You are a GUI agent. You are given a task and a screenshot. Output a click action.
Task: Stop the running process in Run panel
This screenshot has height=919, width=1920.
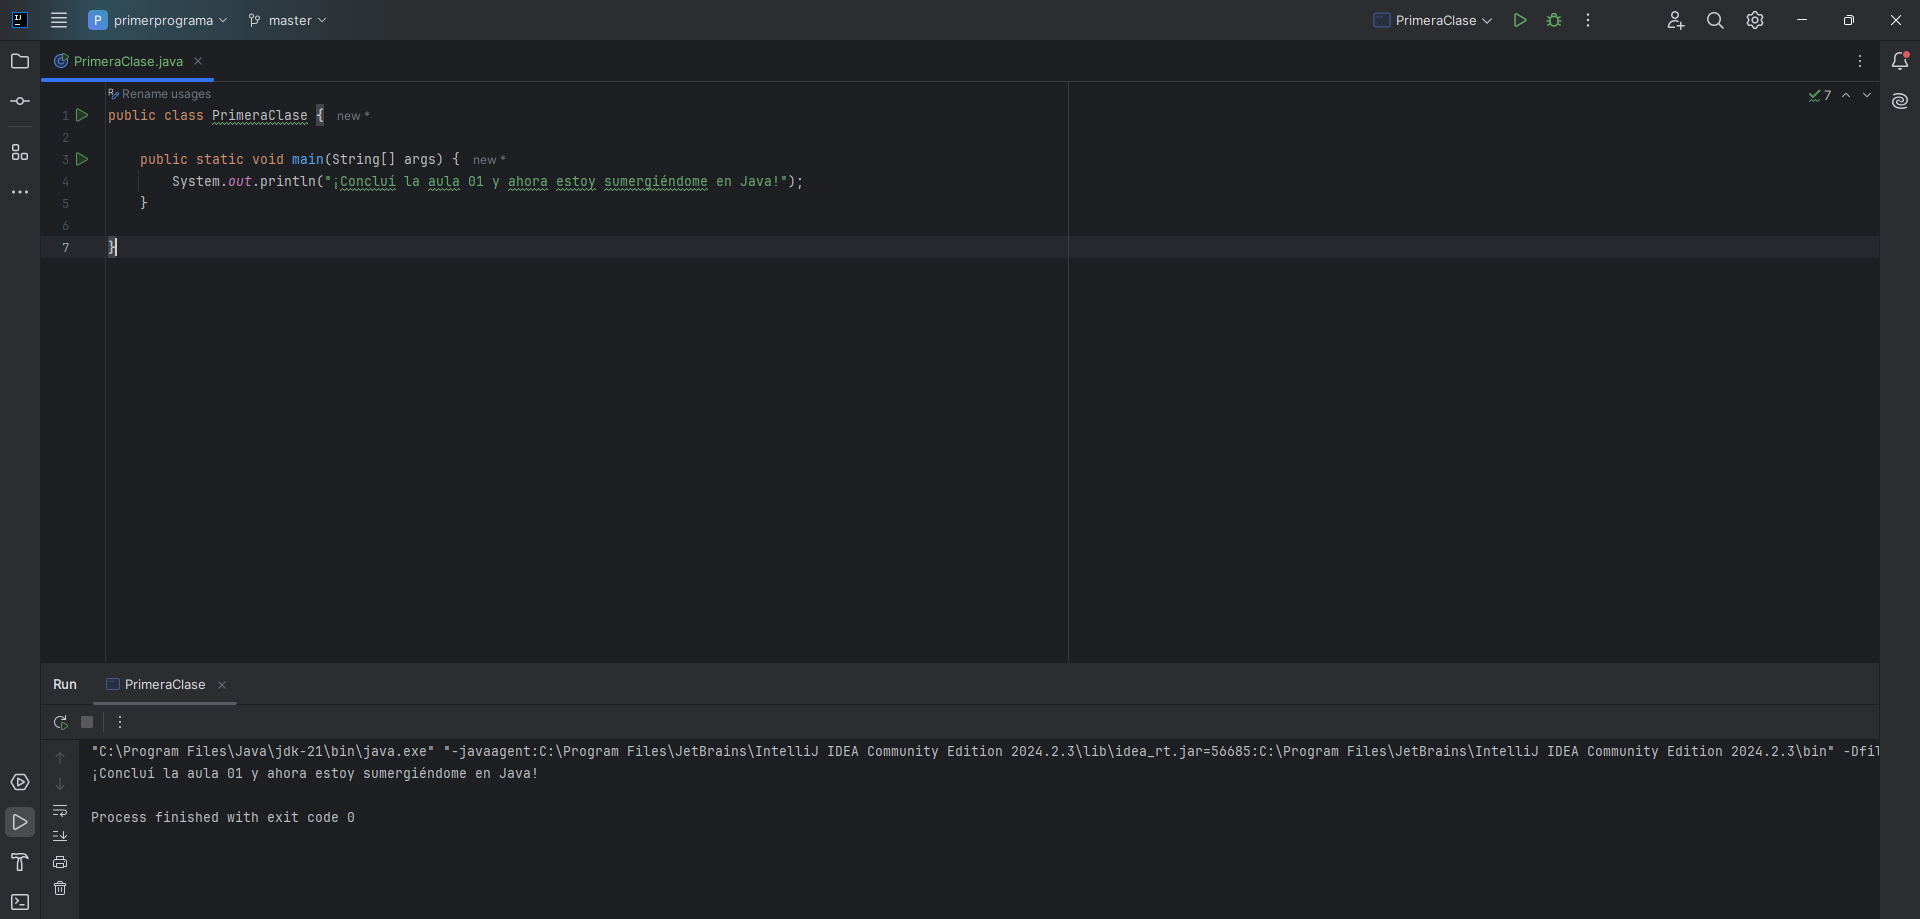tap(87, 722)
